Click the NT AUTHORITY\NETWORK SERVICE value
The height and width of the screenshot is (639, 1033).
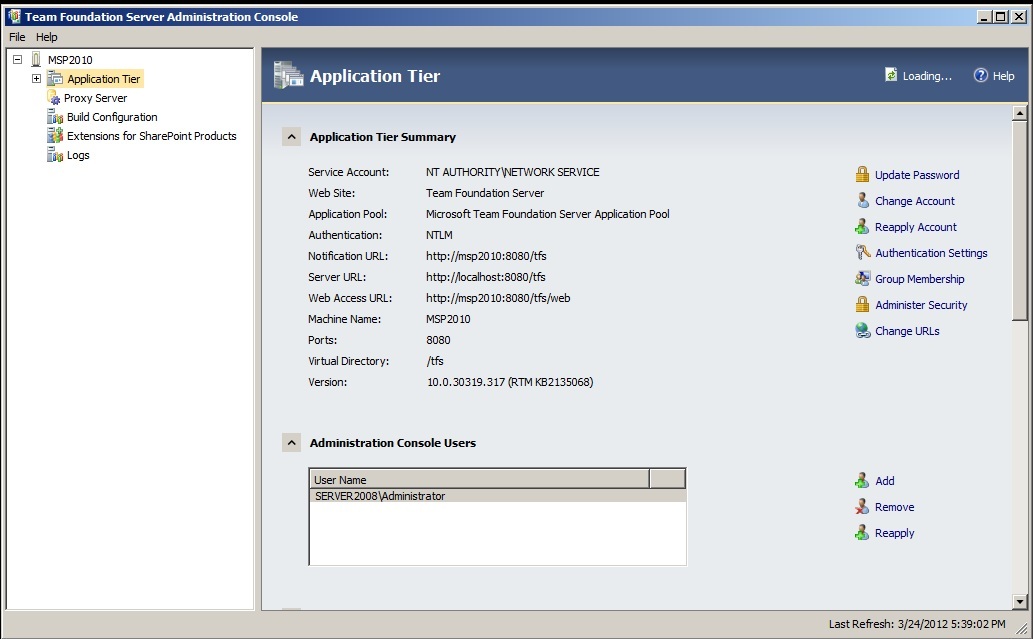pyautogui.click(x=513, y=172)
